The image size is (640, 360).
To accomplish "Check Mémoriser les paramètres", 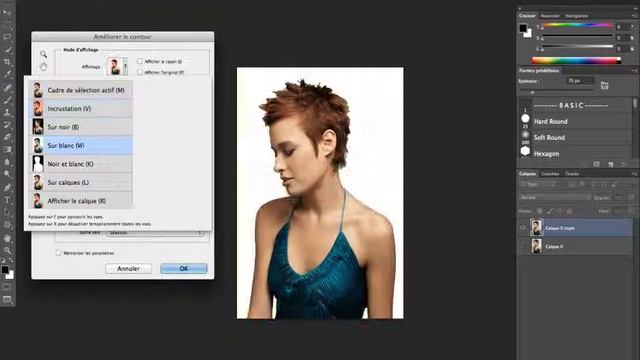I will click(58, 253).
